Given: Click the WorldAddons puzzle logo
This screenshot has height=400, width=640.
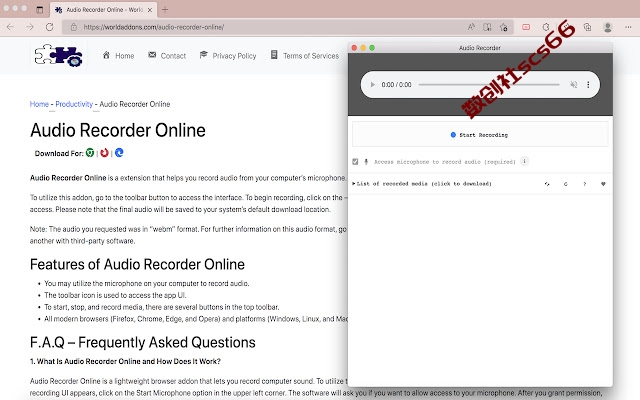Looking at the screenshot, I should click(x=58, y=56).
